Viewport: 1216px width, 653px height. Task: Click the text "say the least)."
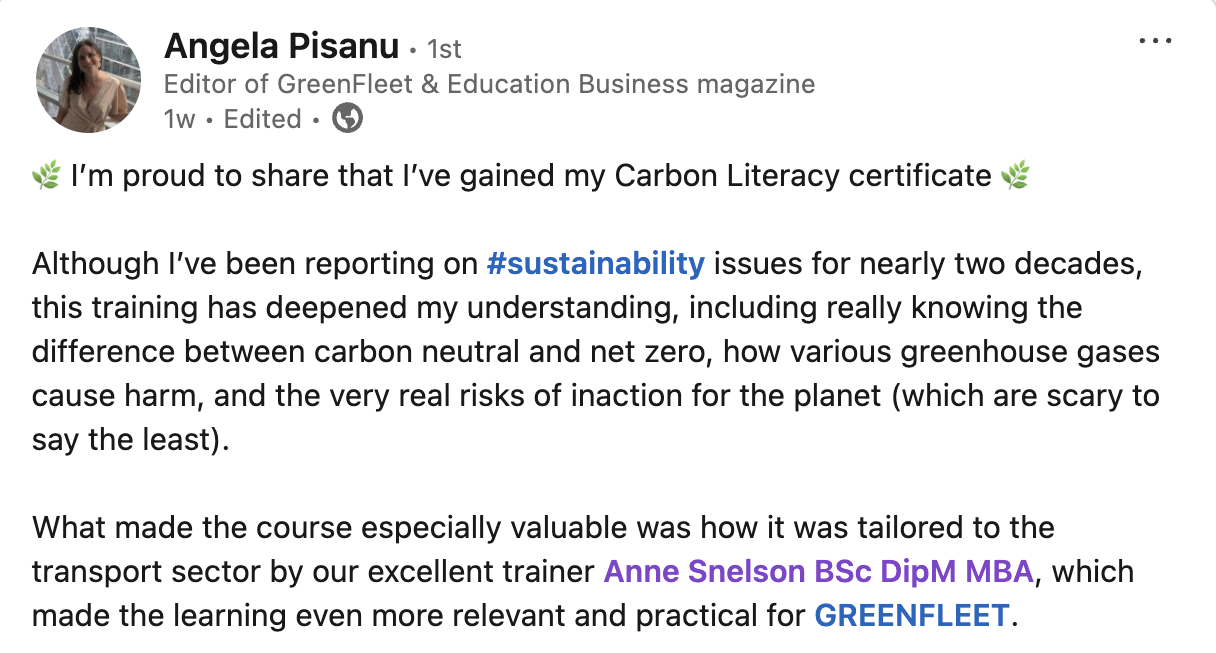coord(131,440)
